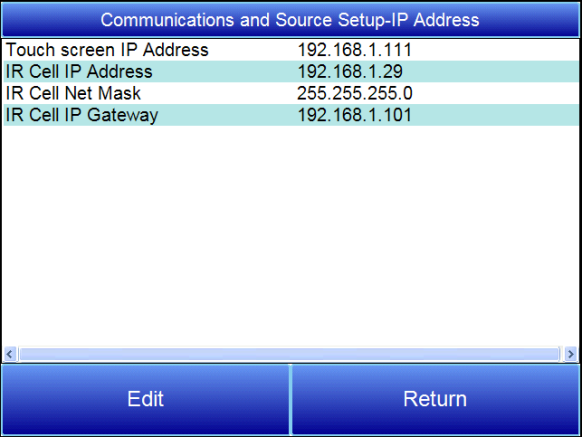Click the divider between Edit and Return
The width and height of the screenshot is (582, 437).
(291, 399)
